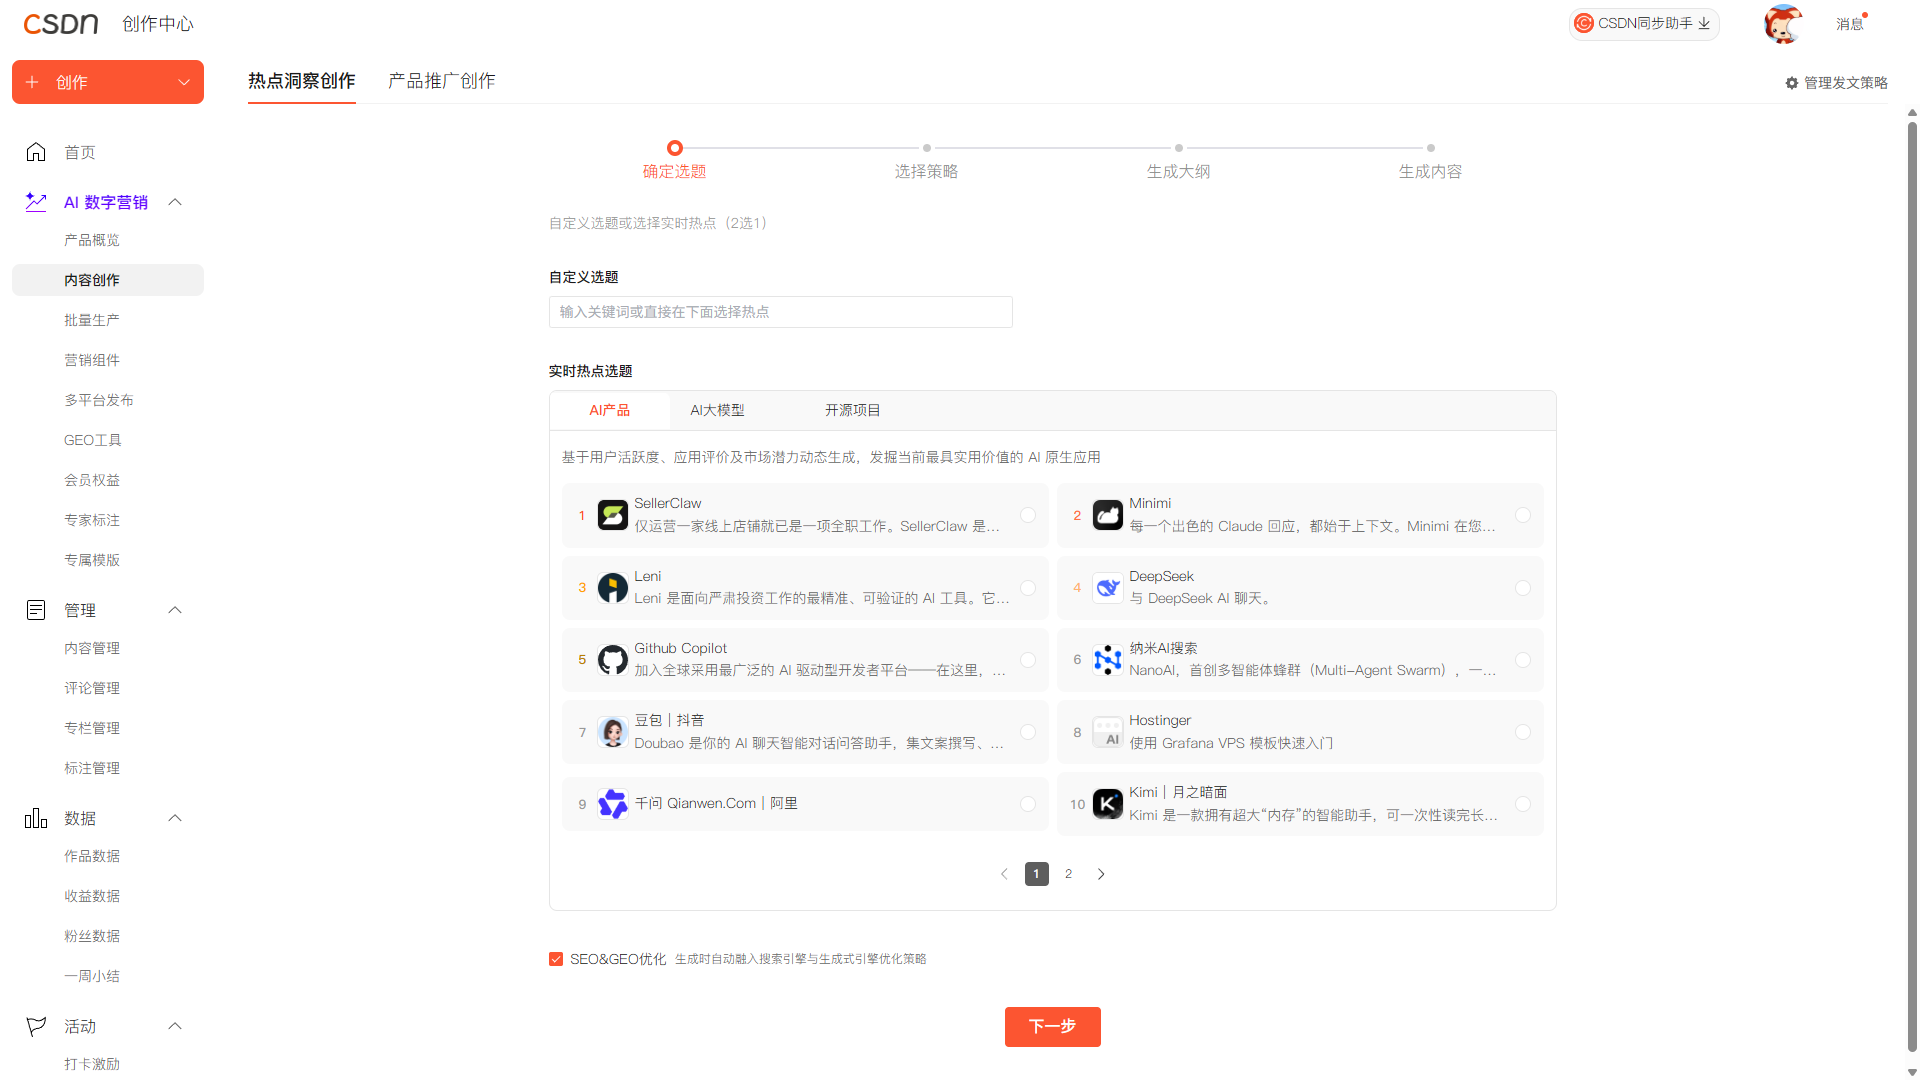This screenshot has width=1920, height=1080.
Task: Click the page vertical scrollbar
Action: point(1912,586)
